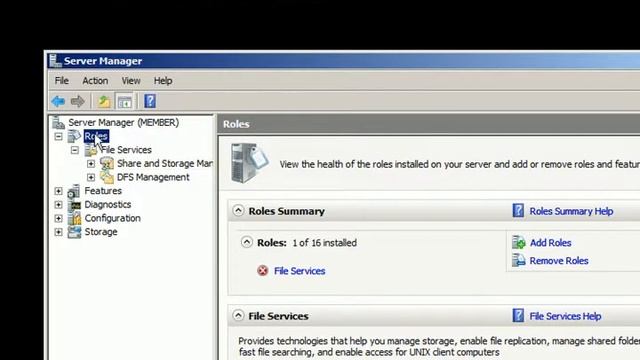Click the Remove Roles icon
Screen dimensions: 640x360
coord(518,260)
